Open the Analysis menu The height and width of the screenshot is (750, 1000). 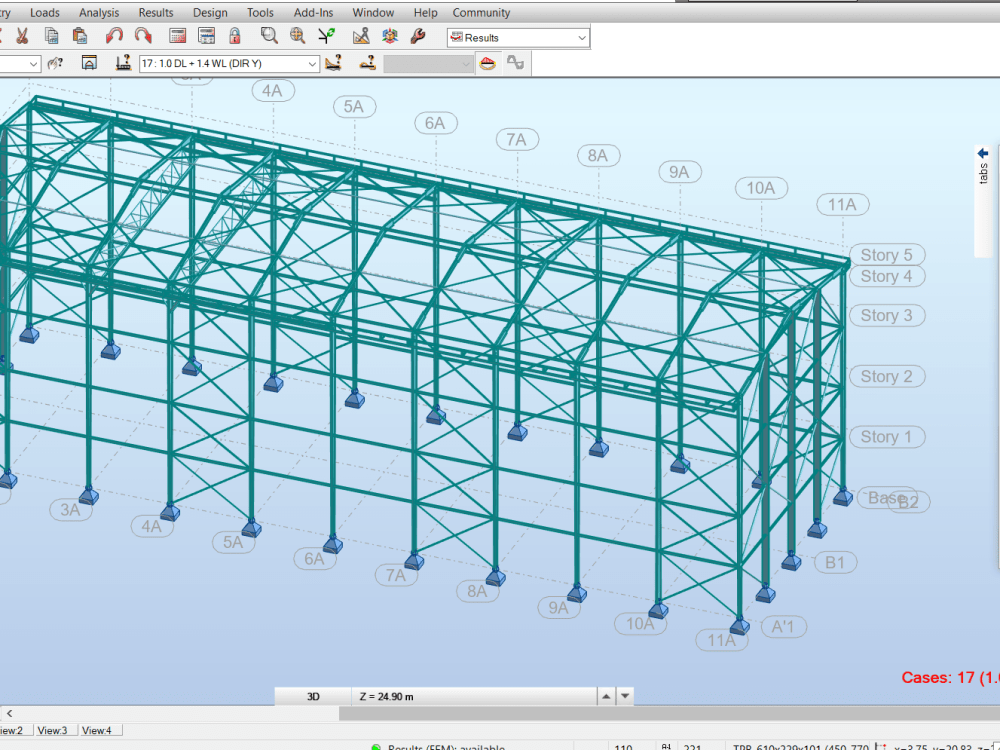[x=99, y=13]
